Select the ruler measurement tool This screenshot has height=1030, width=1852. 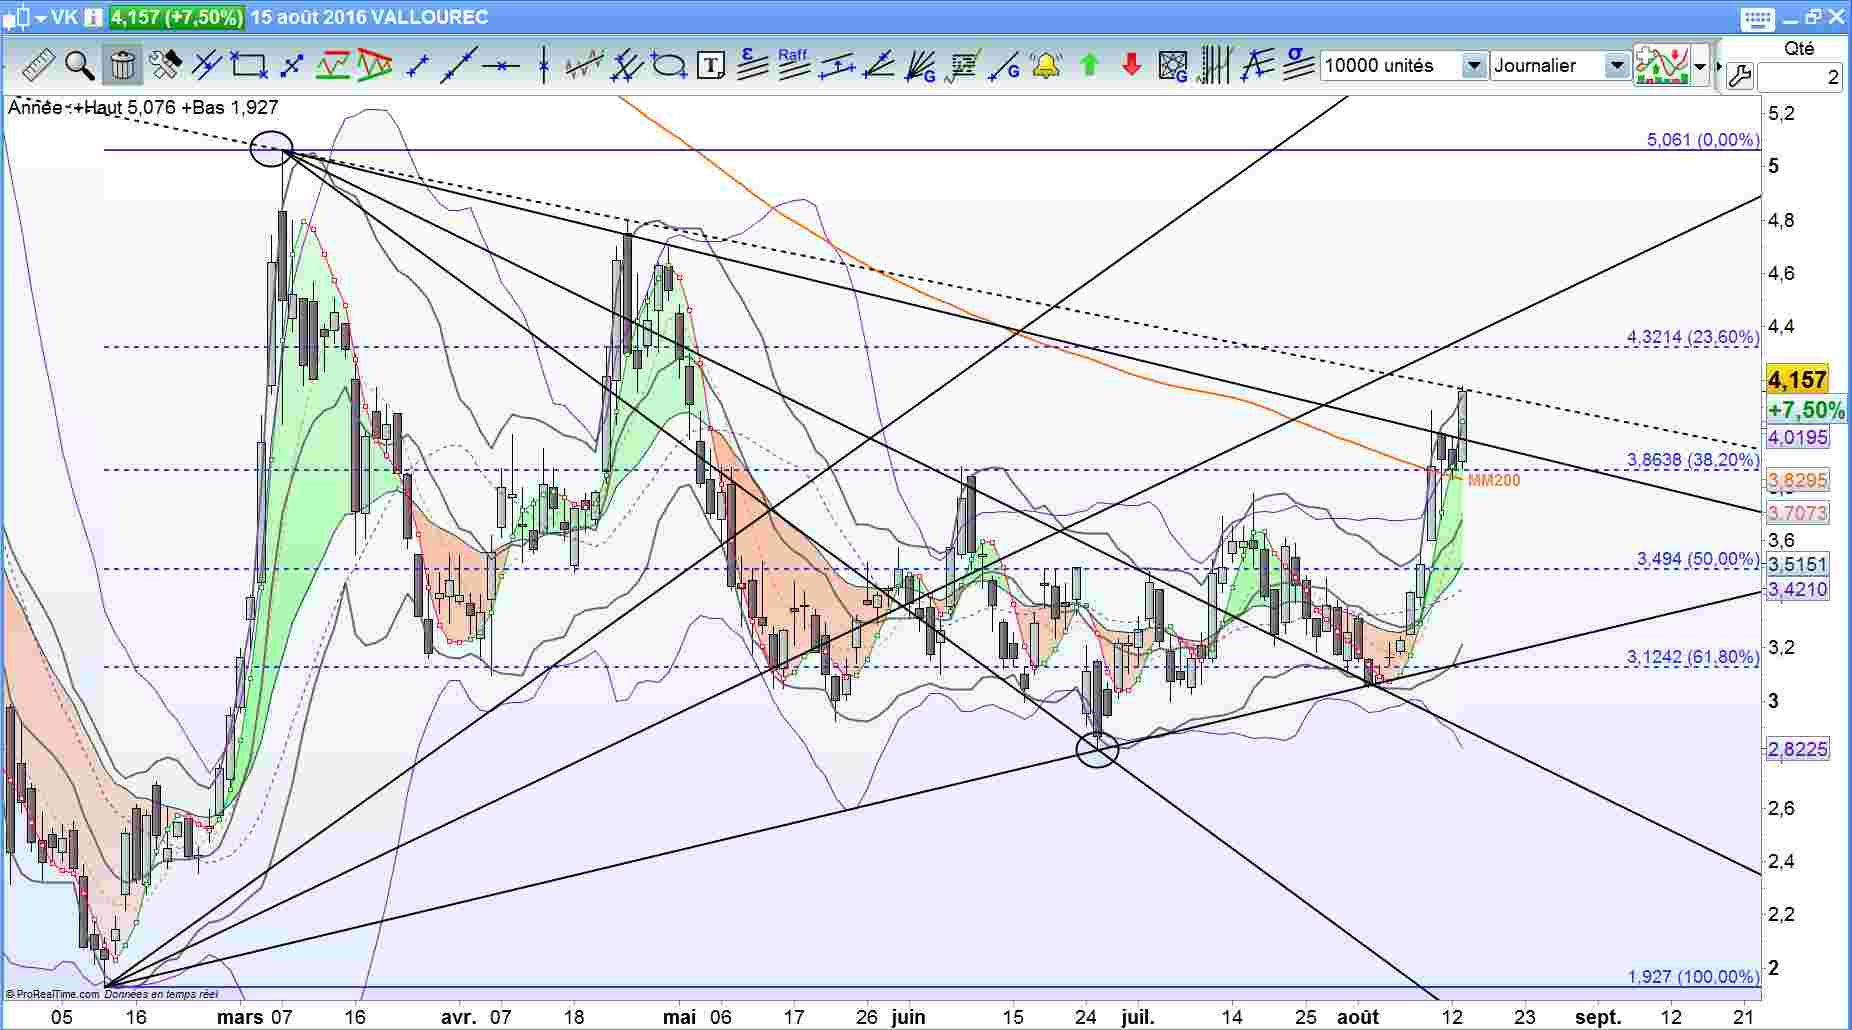tap(38, 66)
